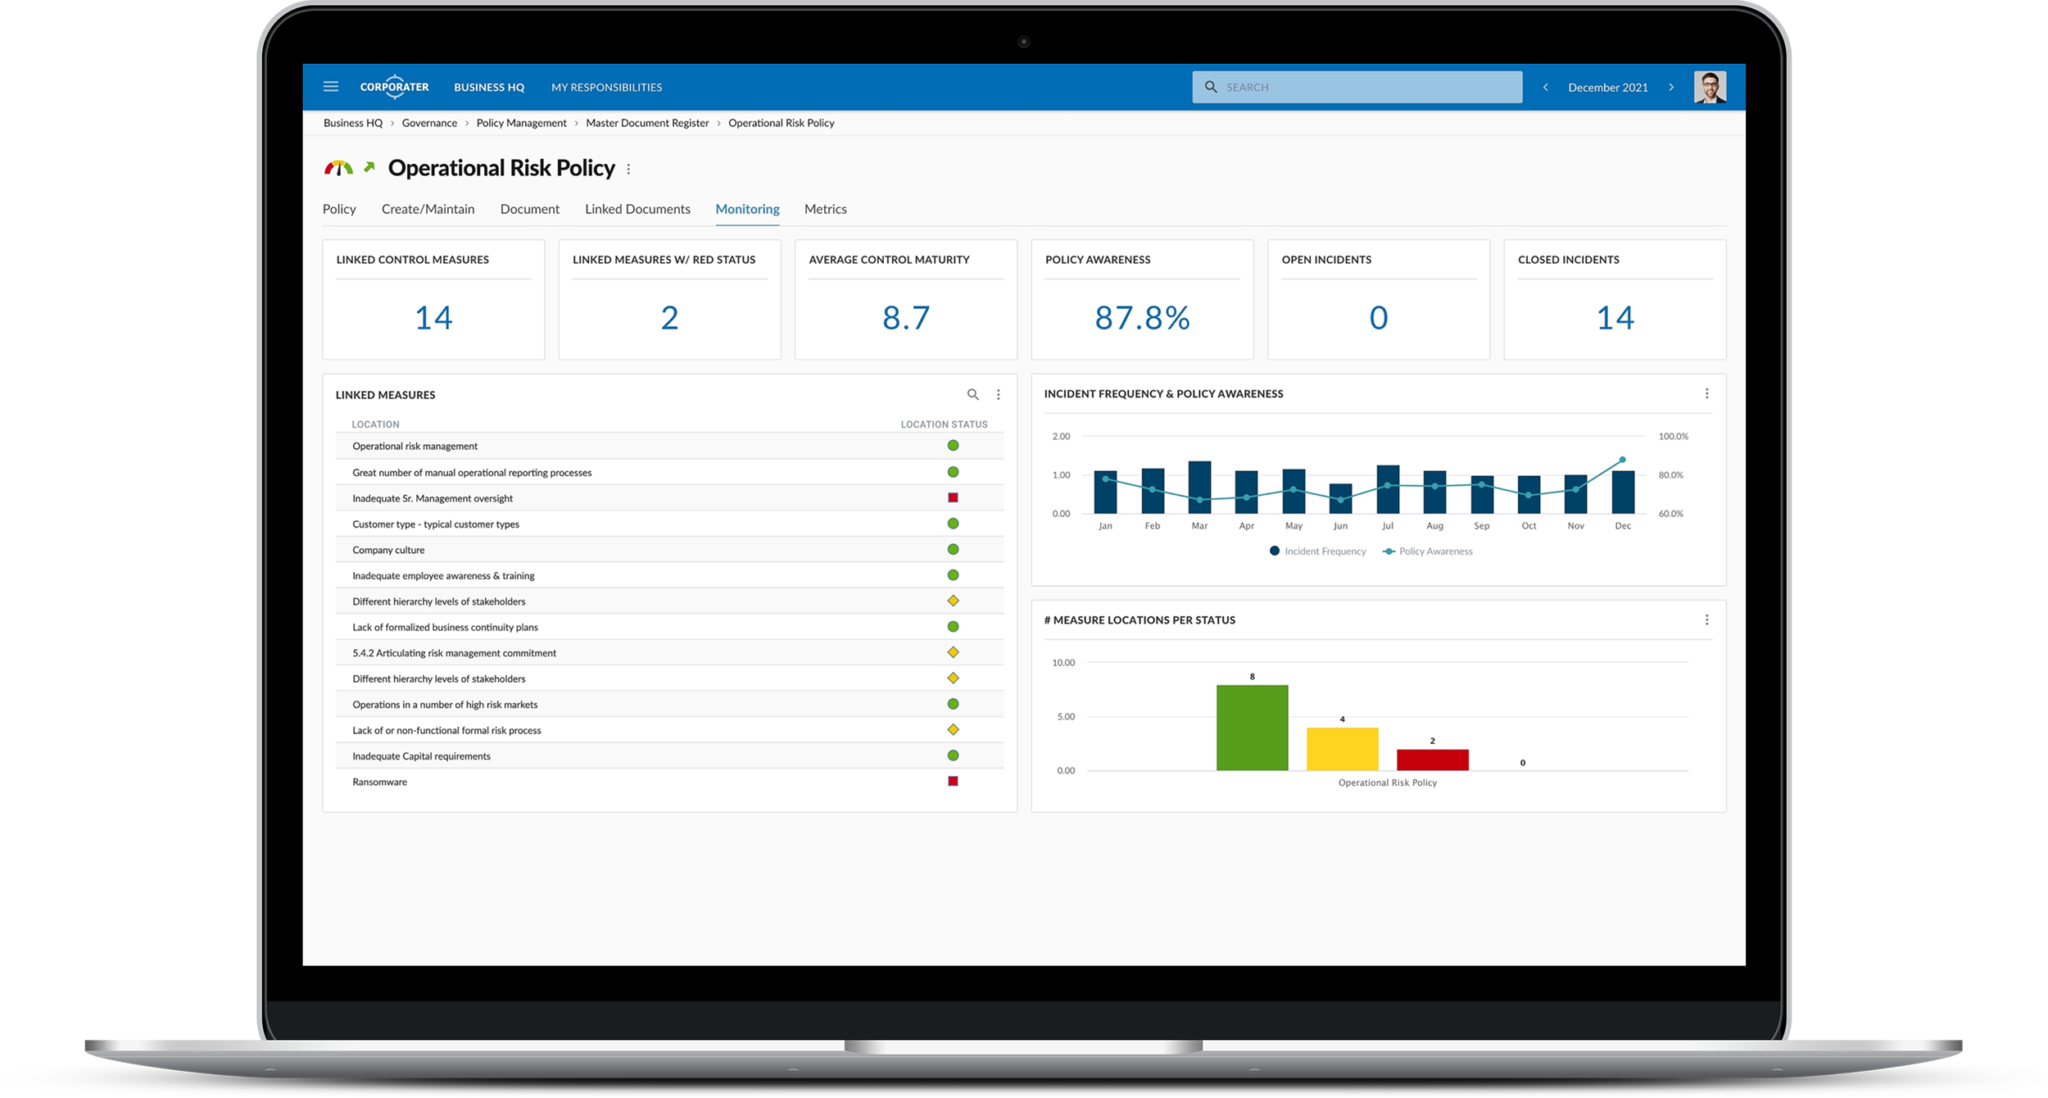
Task: Select the Monitoring tab
Action: [x=746, y=208]
